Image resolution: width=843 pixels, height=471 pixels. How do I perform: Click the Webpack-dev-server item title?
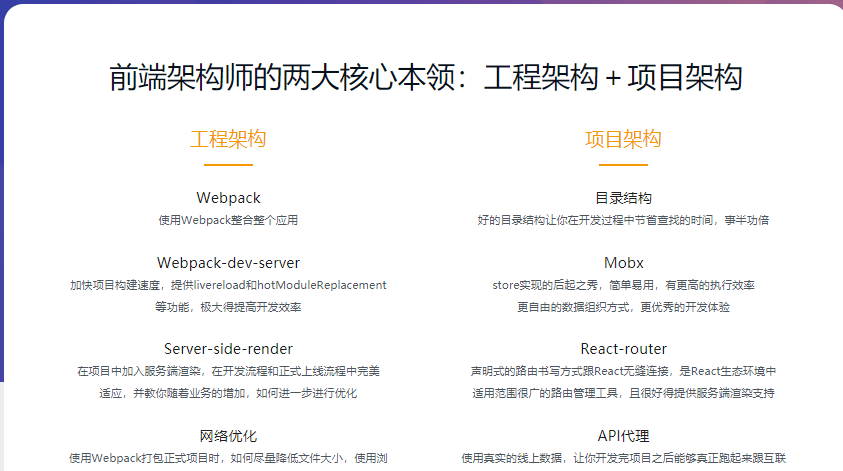228,263
